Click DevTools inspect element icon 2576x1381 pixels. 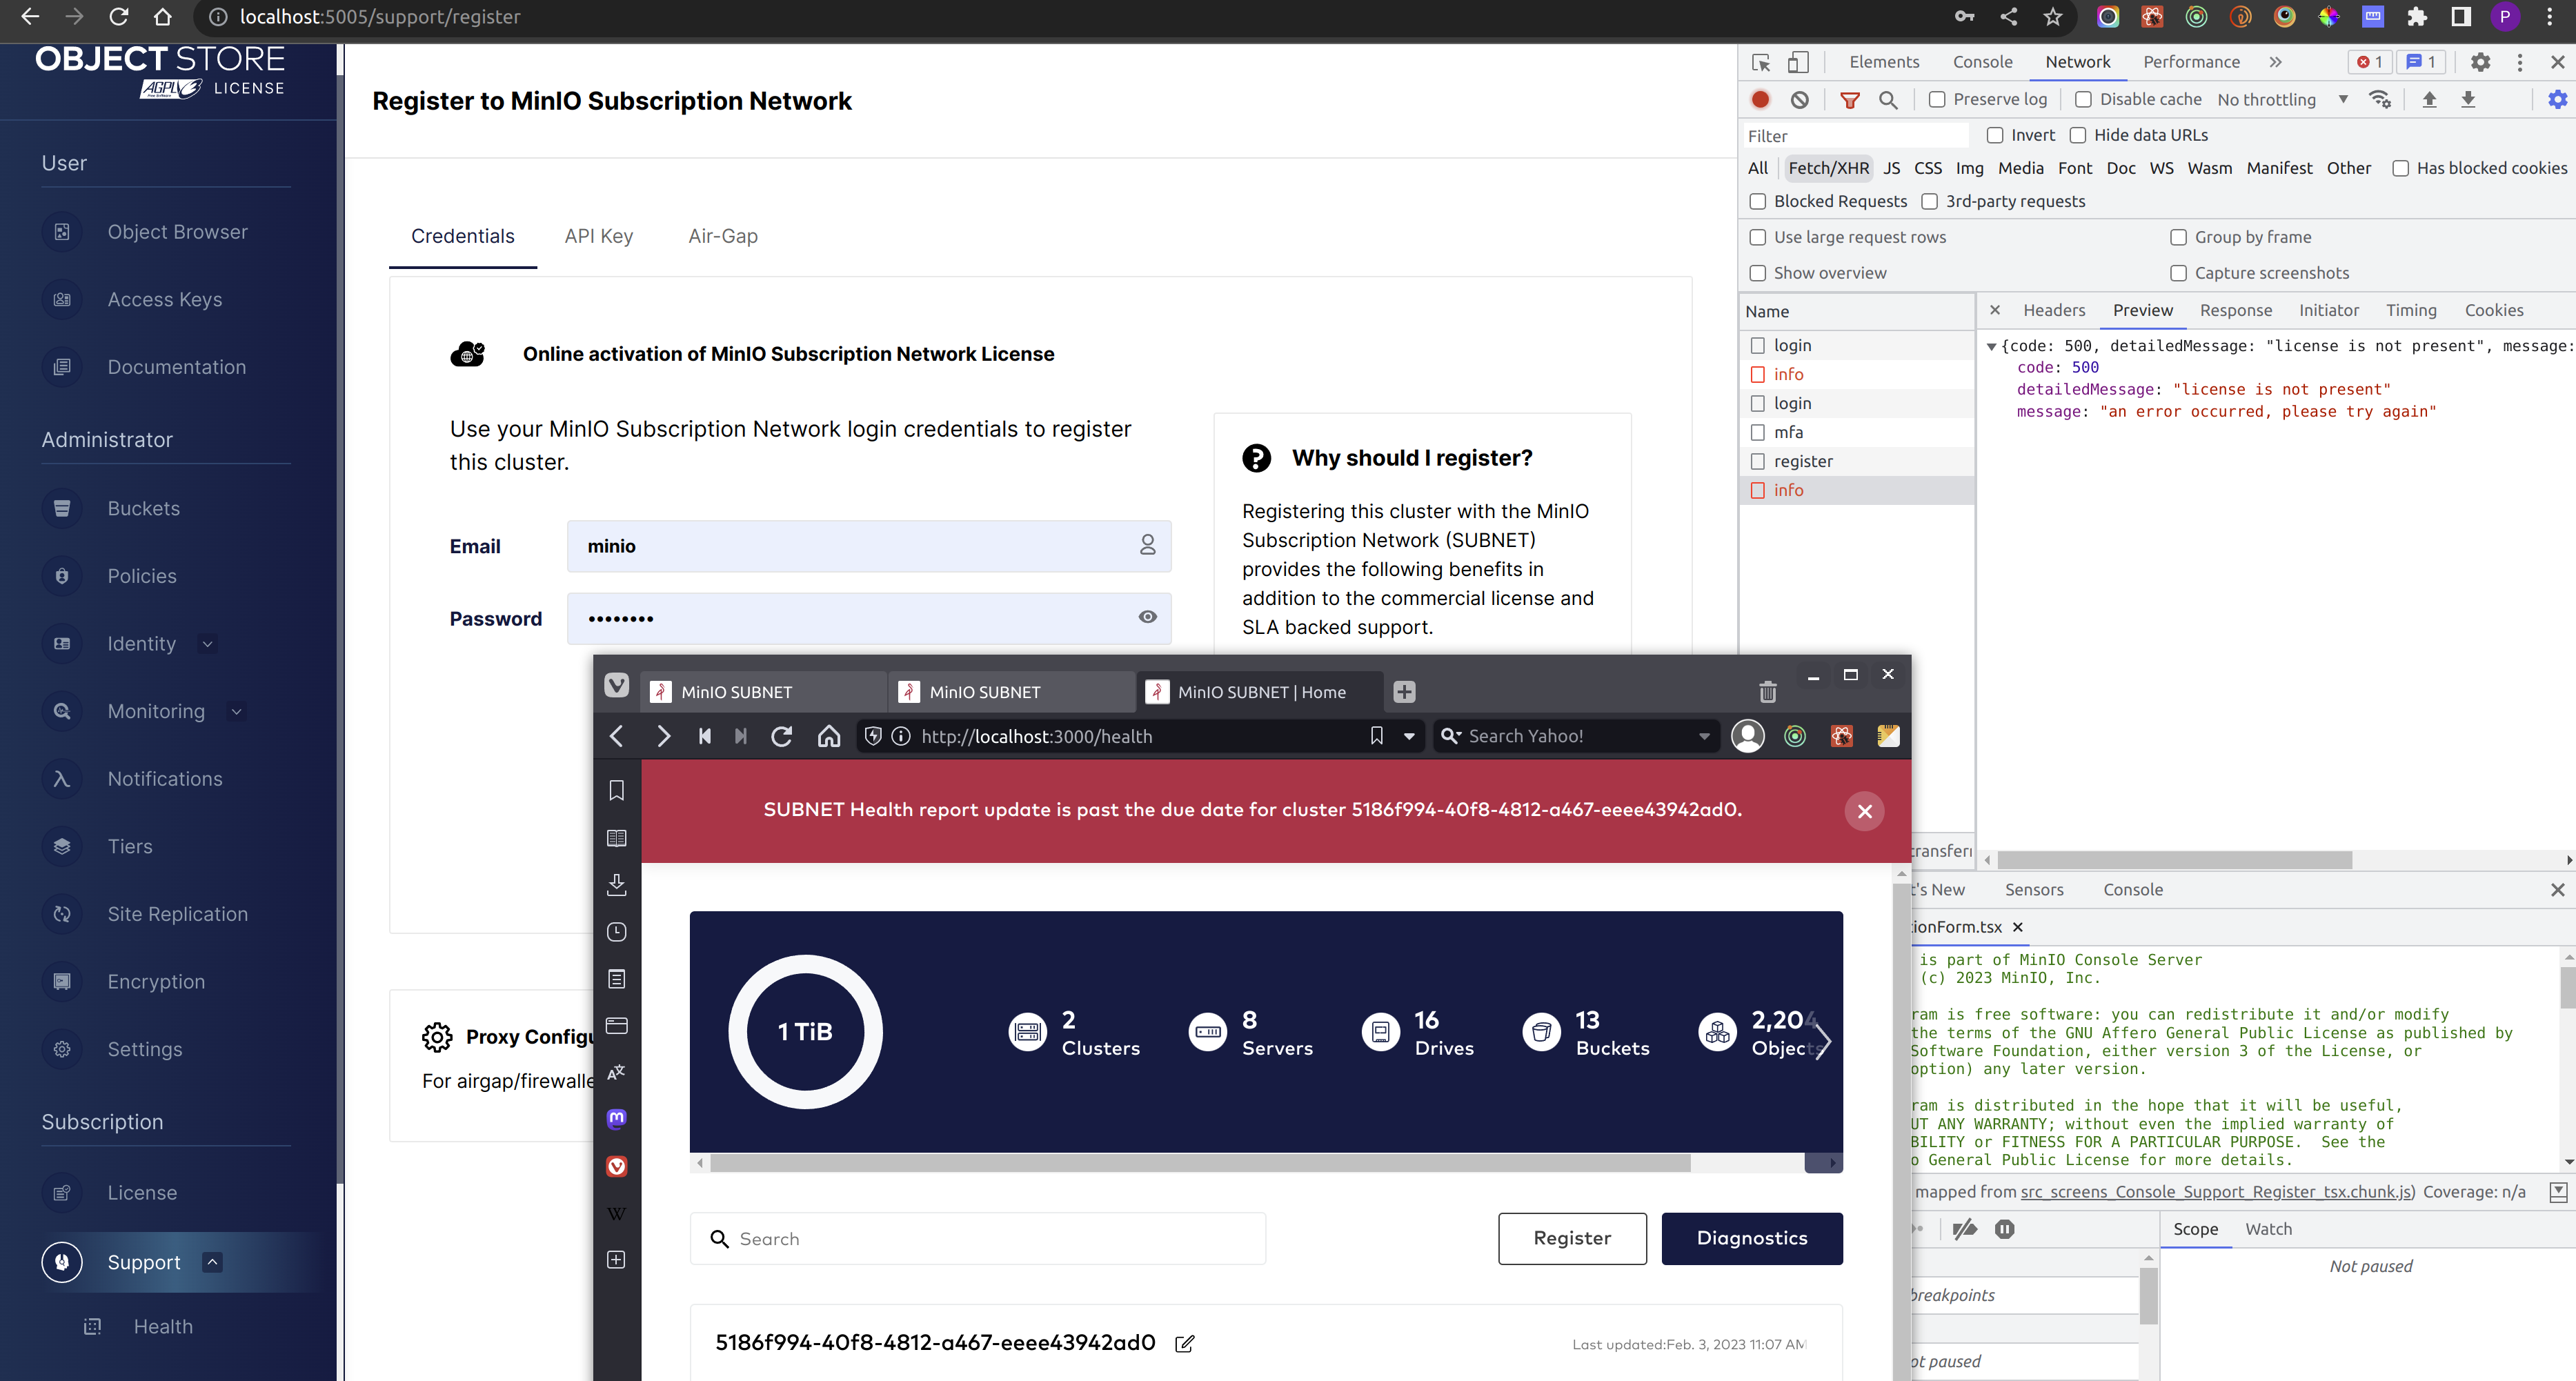point(1761,62)
